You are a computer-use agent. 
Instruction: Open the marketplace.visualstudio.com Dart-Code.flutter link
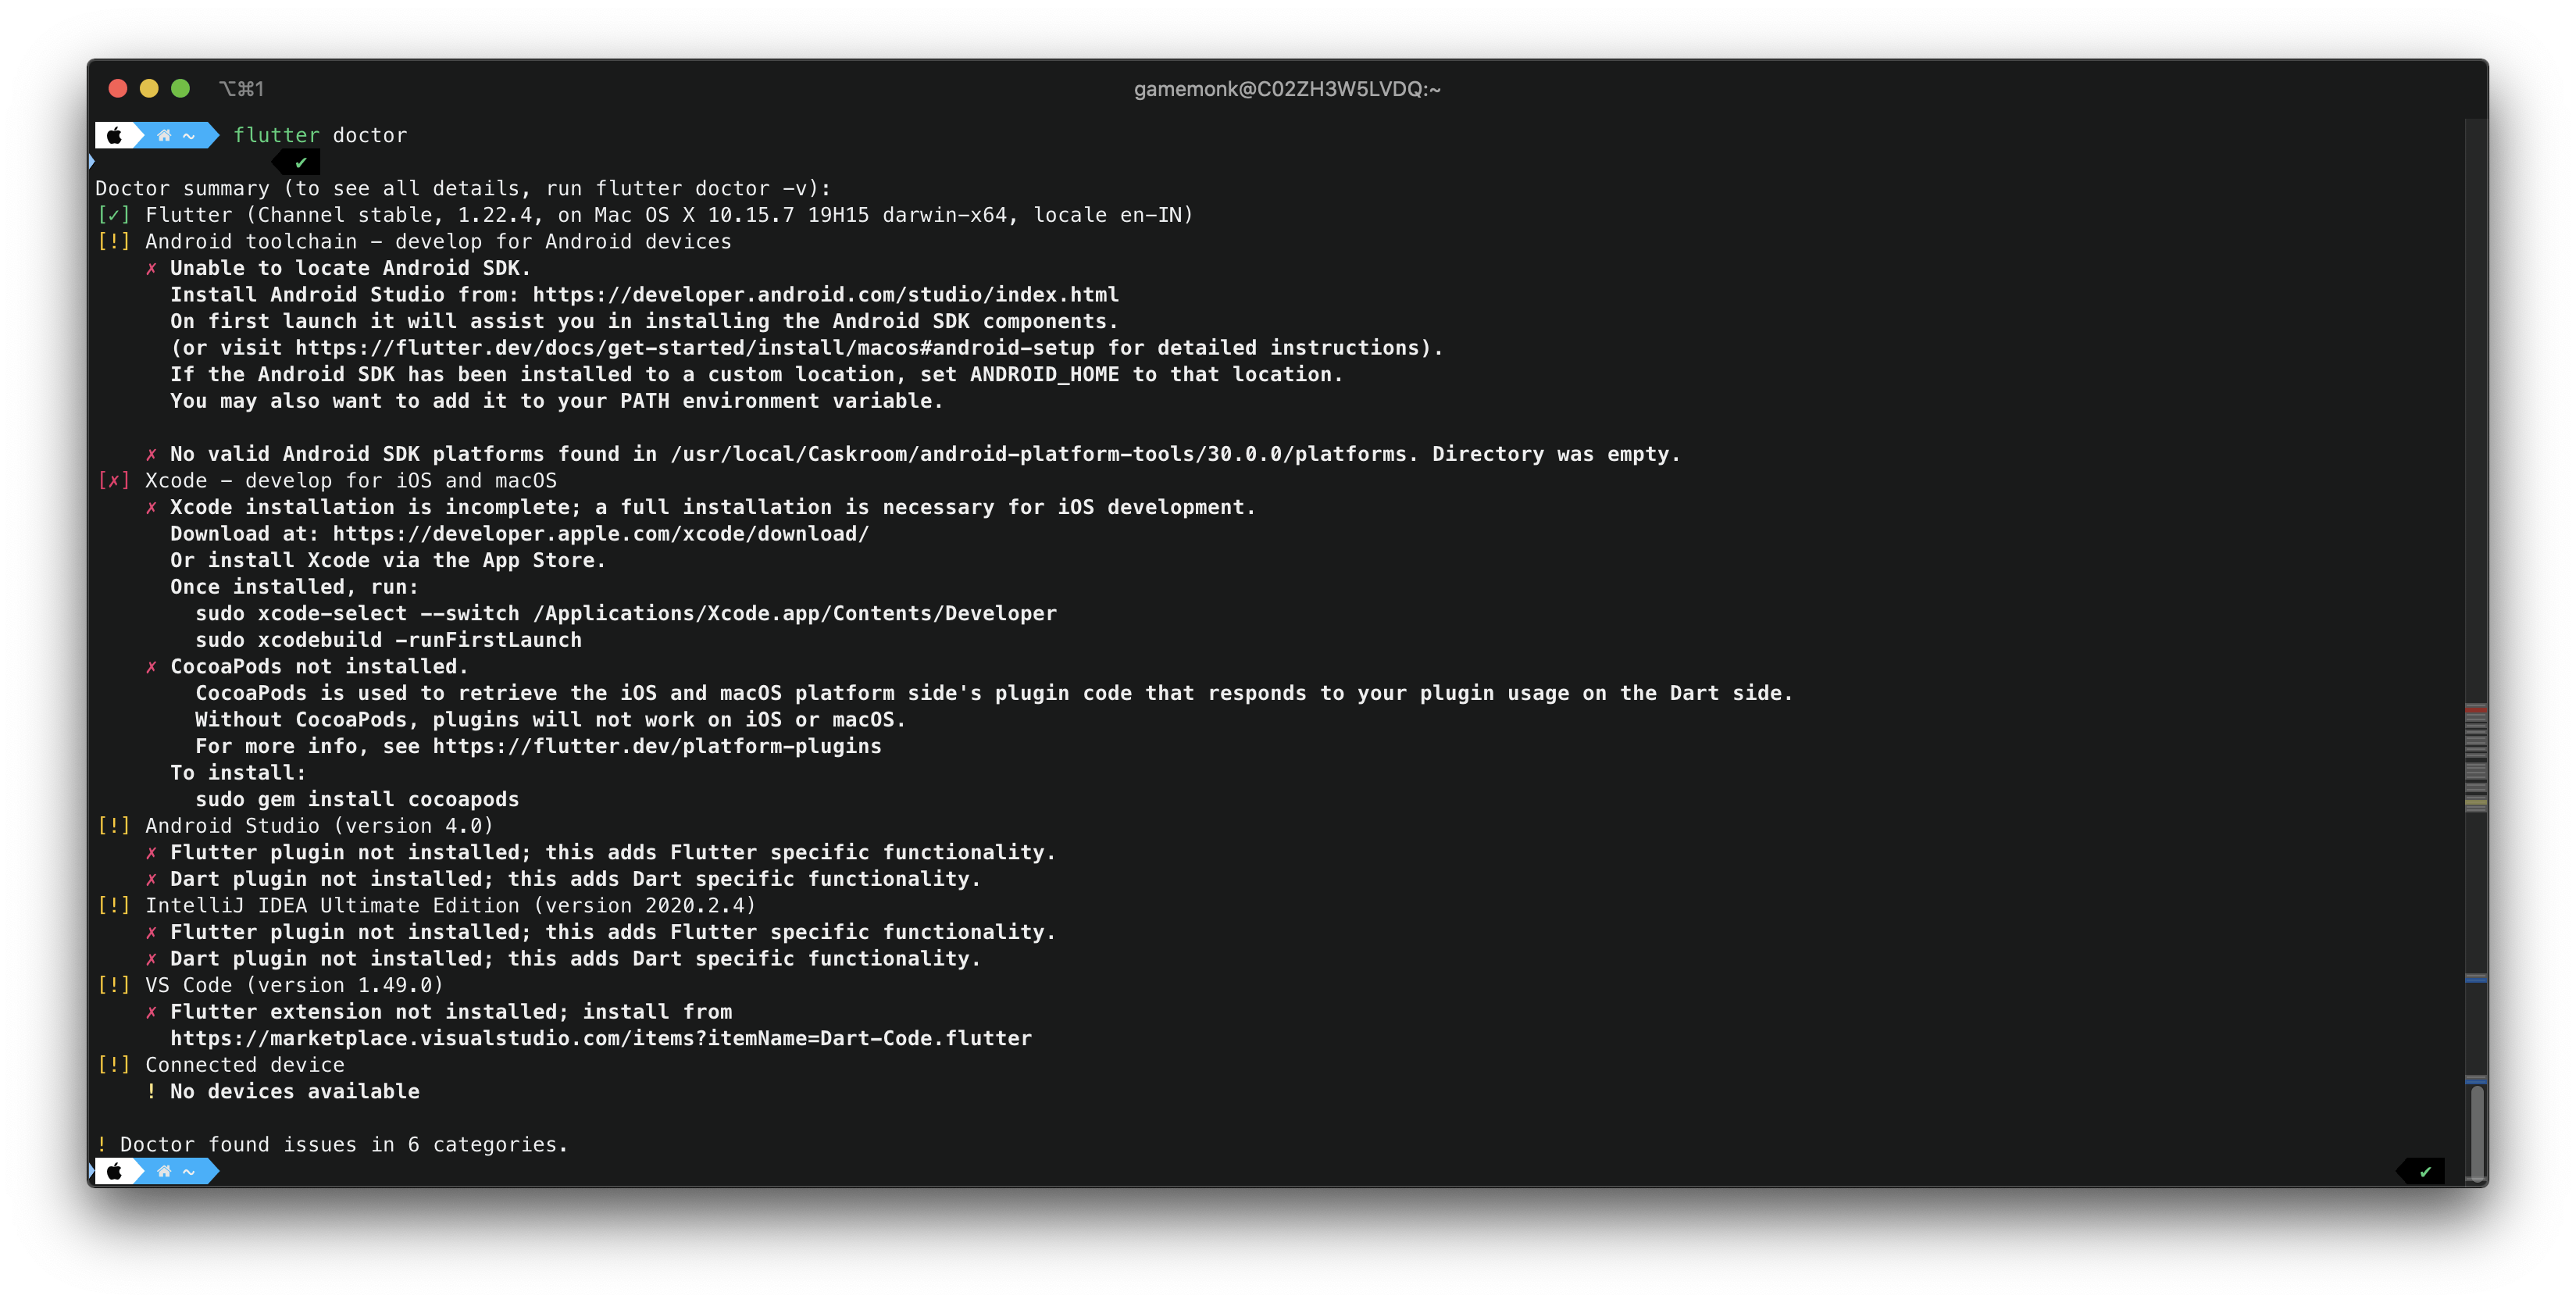tap(601, 1038)
